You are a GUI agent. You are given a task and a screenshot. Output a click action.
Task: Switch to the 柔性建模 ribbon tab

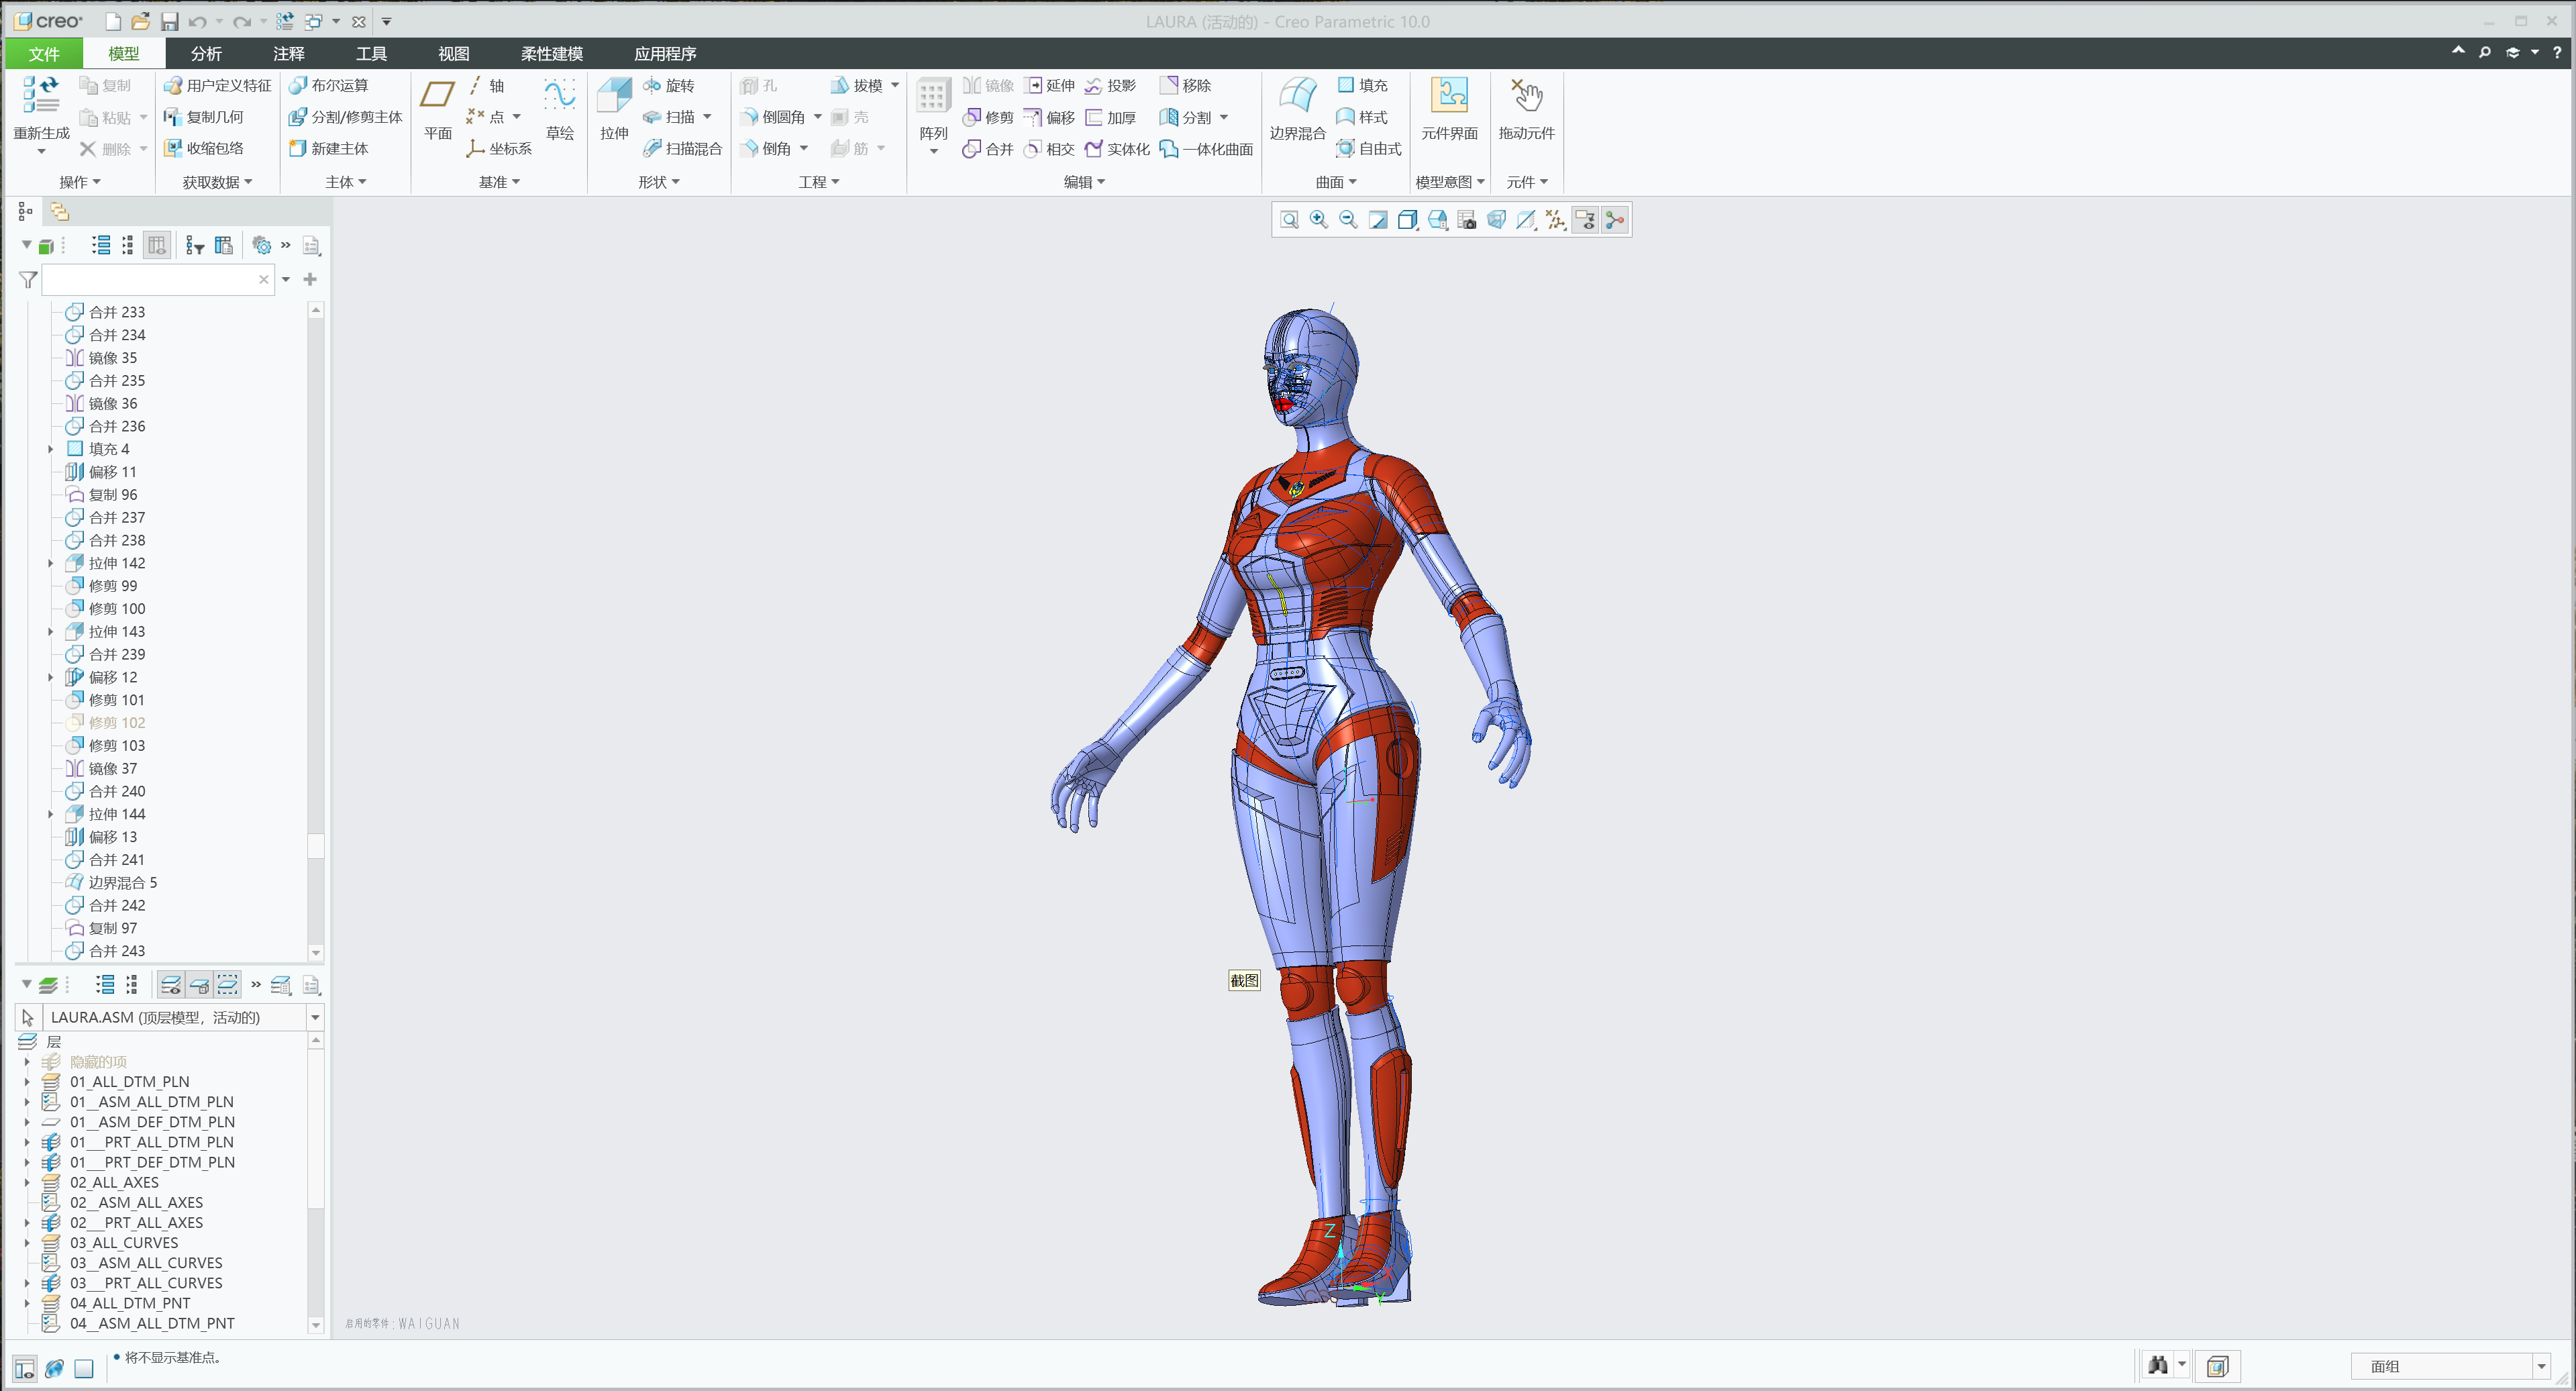550,53
